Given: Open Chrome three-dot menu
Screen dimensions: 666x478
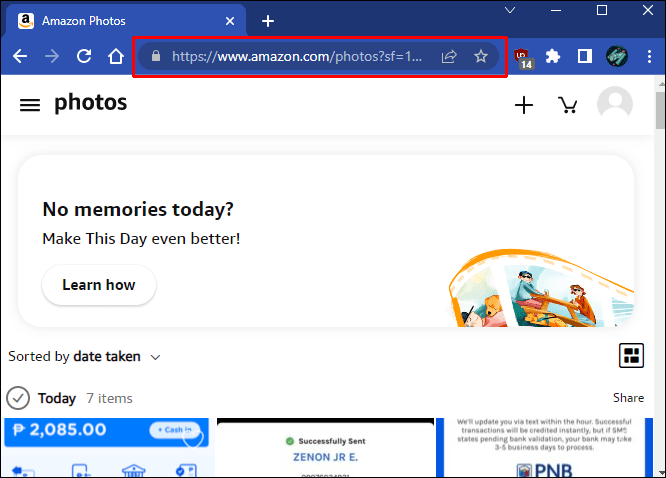Looking at the screenshot, I should 649,56.
